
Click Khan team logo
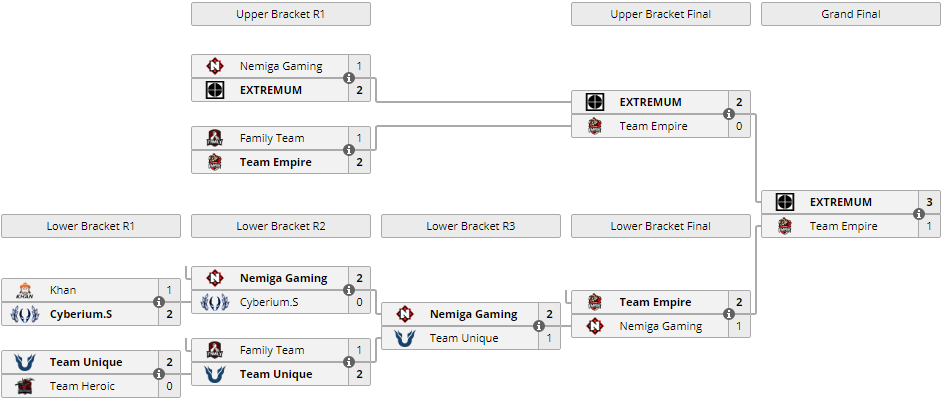tap(25, 290)
